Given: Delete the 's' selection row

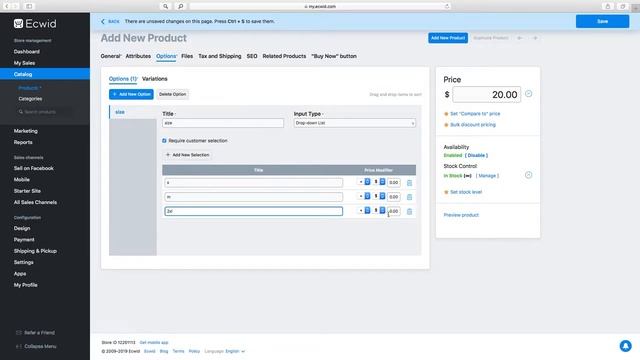Looking at the screenshot, I should click(x=409, y=183).
